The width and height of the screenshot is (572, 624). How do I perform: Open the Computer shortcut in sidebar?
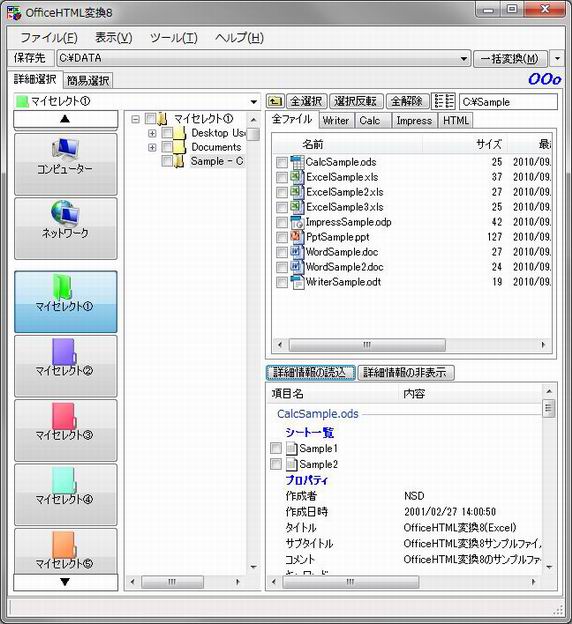tap(66, 164)
